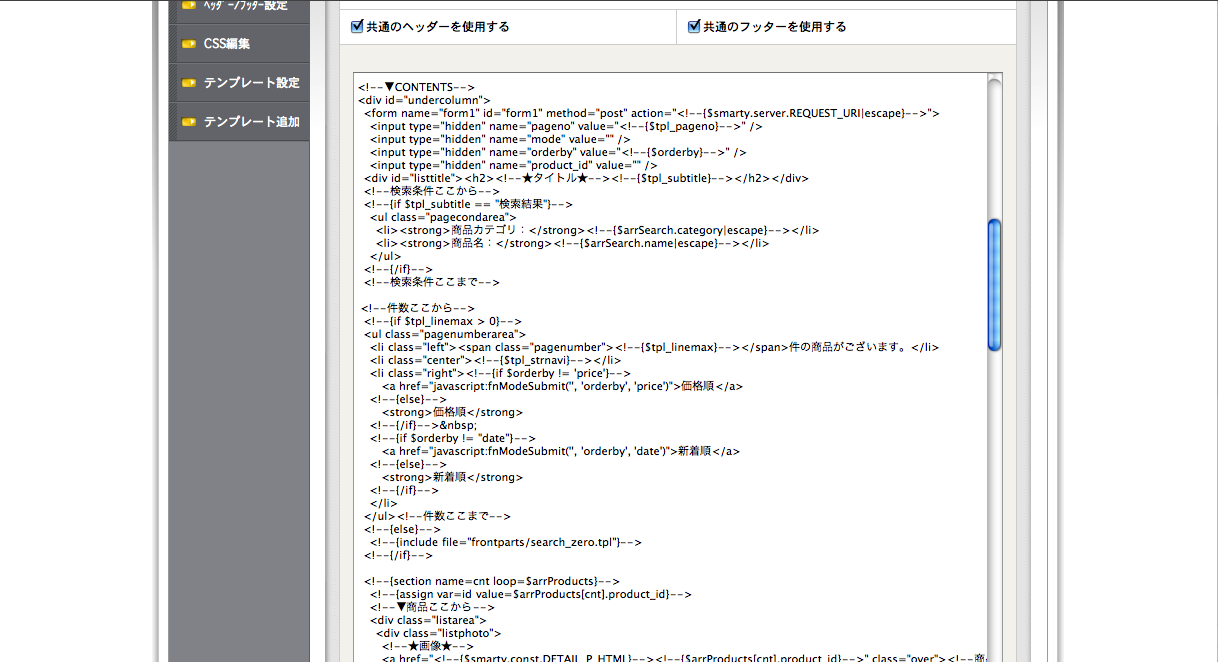Click the yellow icon beside テンプレート追加

pyautogui.click(x=188, y=122)
